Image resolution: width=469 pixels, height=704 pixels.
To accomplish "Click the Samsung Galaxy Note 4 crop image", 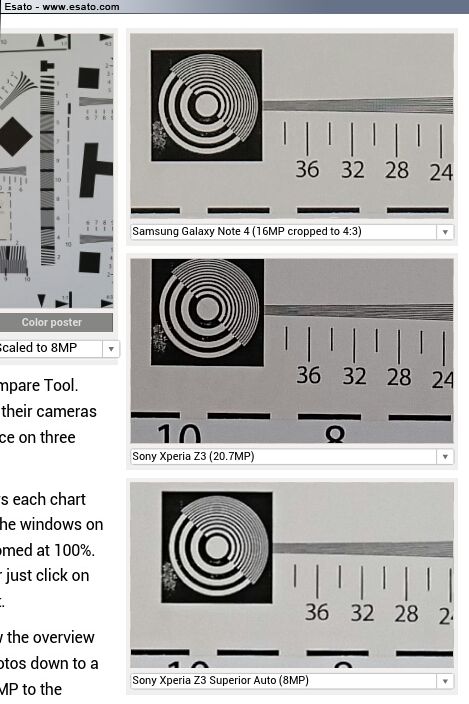I will (x=292, y=126).
